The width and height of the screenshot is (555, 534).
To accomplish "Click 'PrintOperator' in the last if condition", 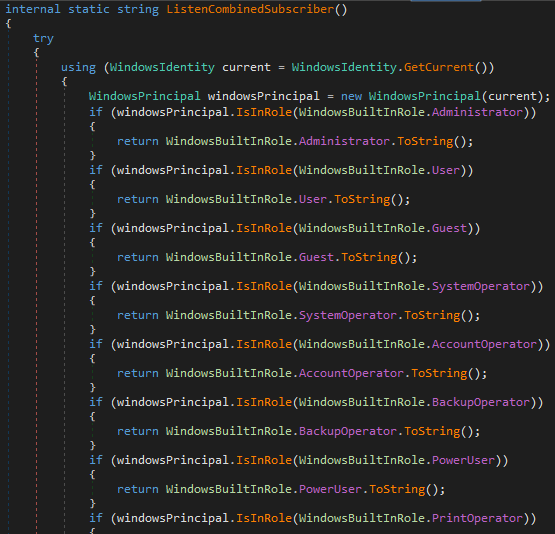I will (x=477, y=518).
